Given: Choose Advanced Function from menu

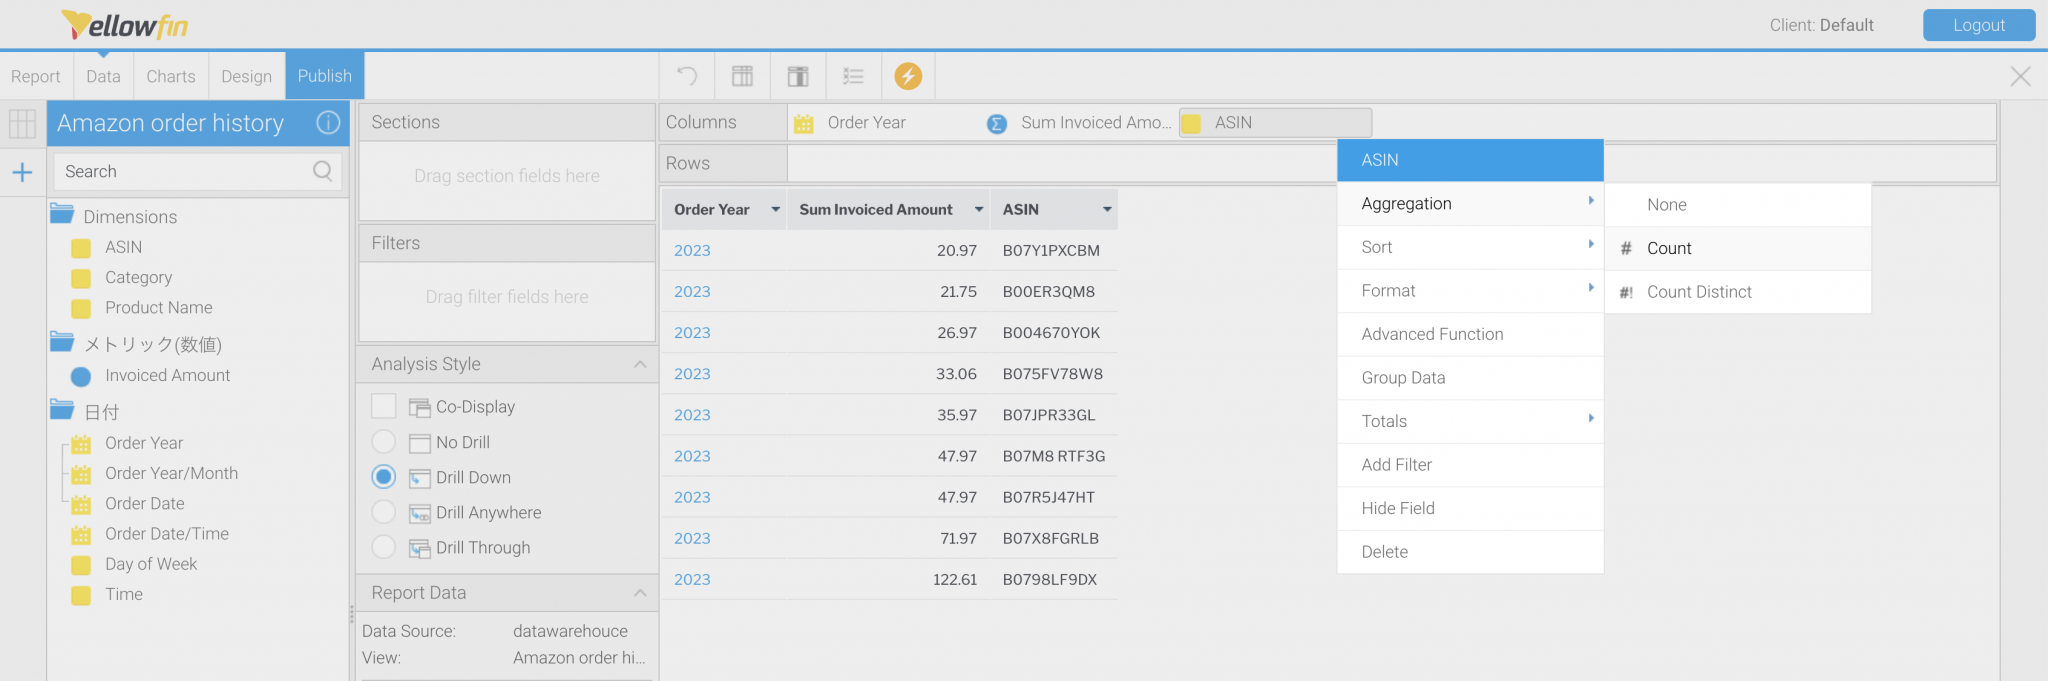Looking at the screenshot, I should (x=1470, y=334).
